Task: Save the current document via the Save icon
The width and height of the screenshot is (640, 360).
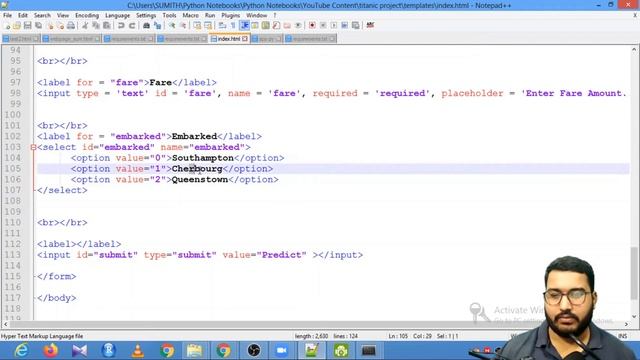Action: [27, 26]
